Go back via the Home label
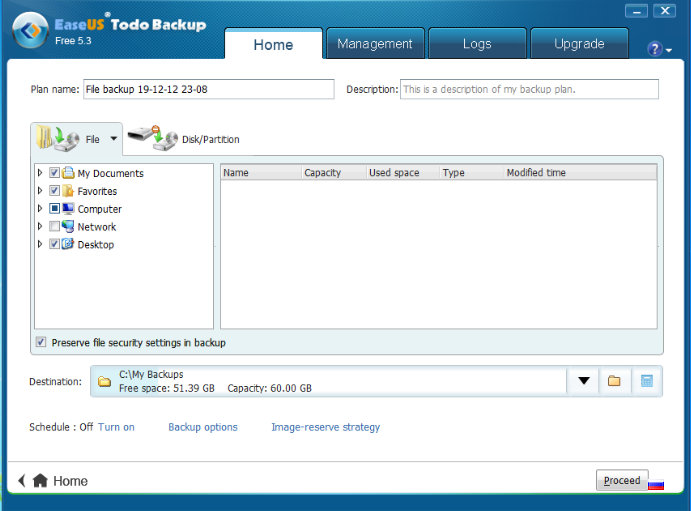Viewport: 691px width, 511px height. click(71, 481)
